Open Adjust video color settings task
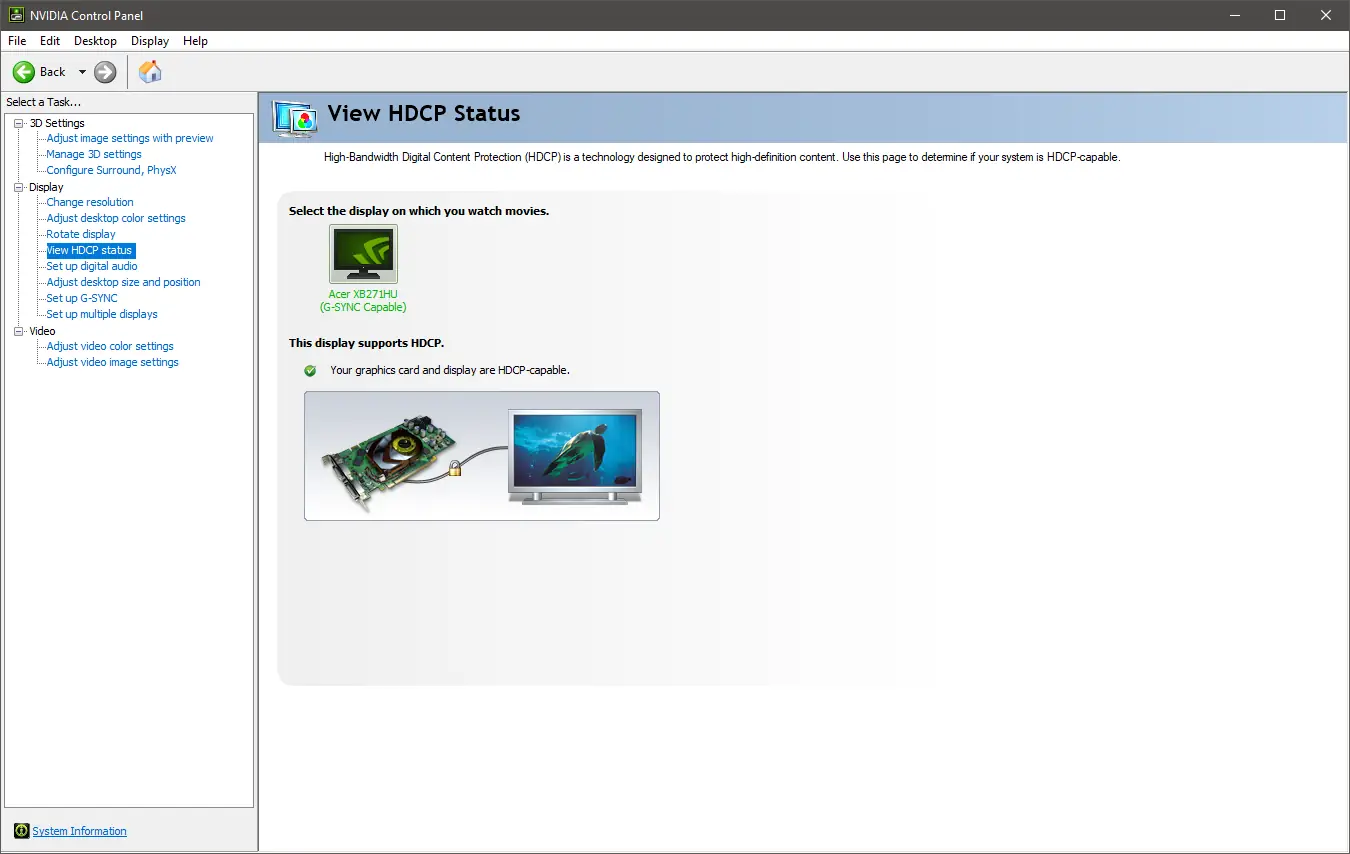1350x854 pixels. 110,346
